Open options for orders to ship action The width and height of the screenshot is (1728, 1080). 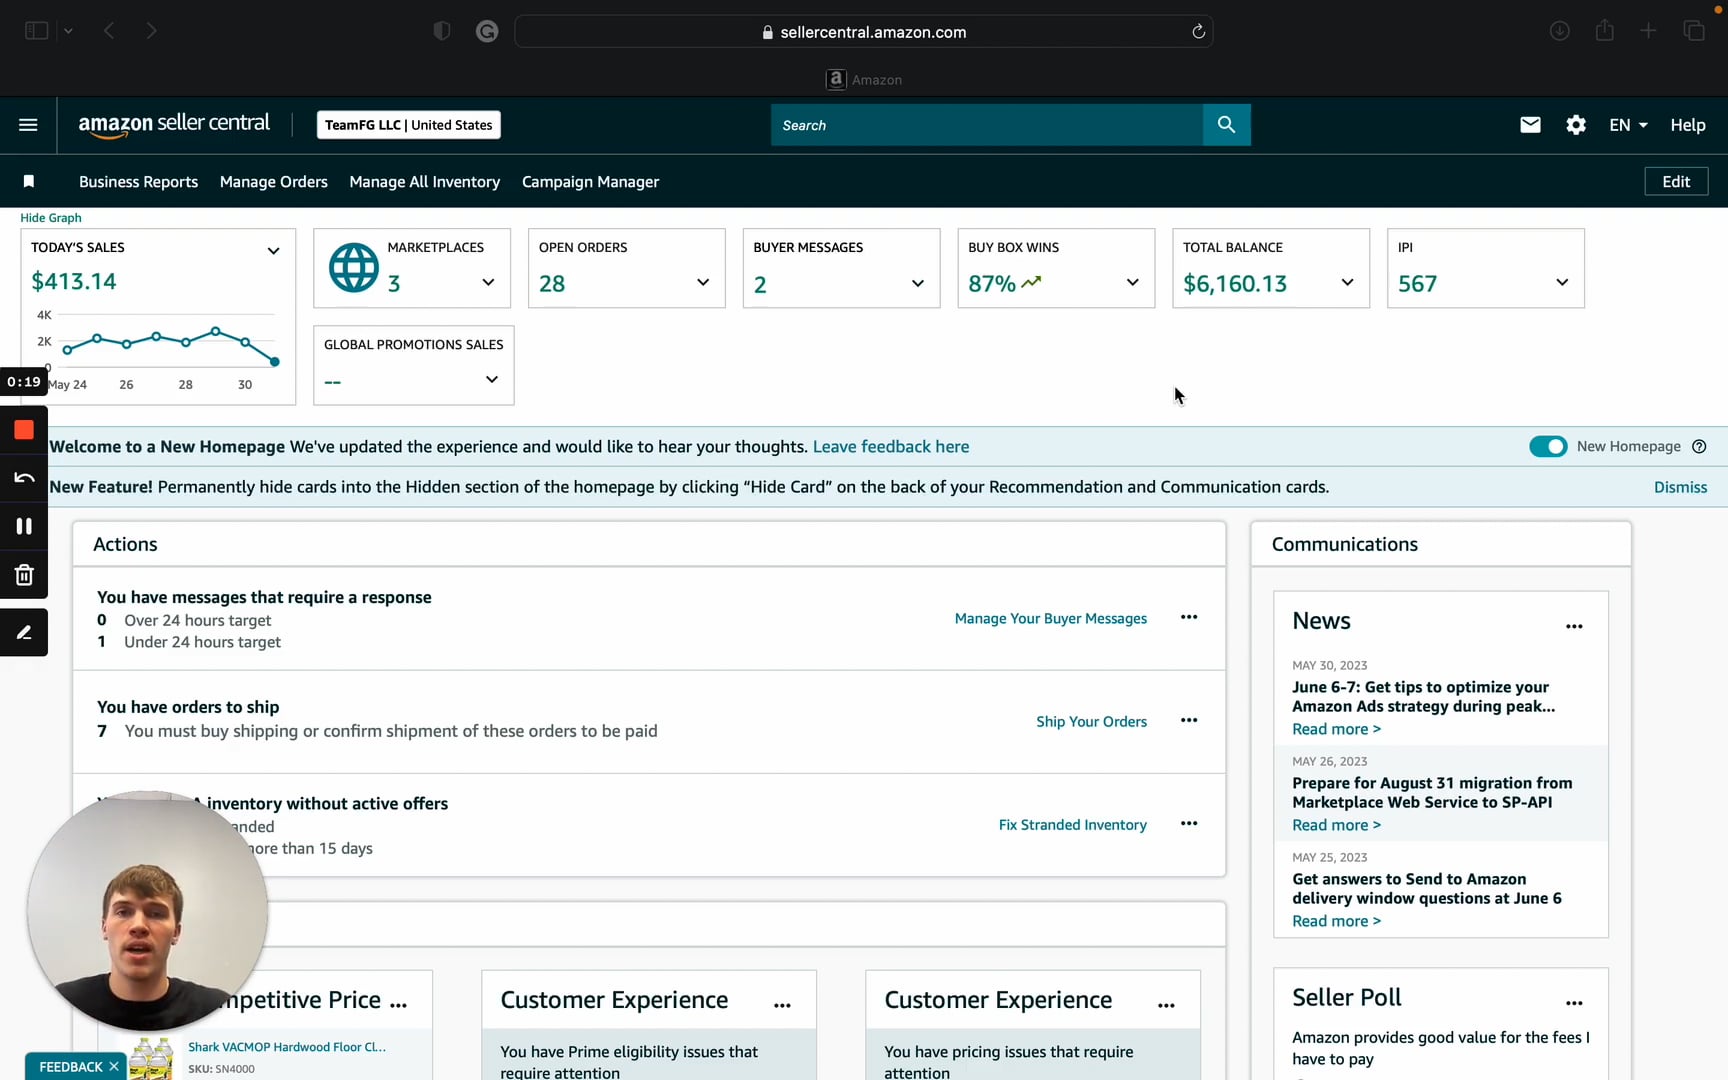point(1189,720)
